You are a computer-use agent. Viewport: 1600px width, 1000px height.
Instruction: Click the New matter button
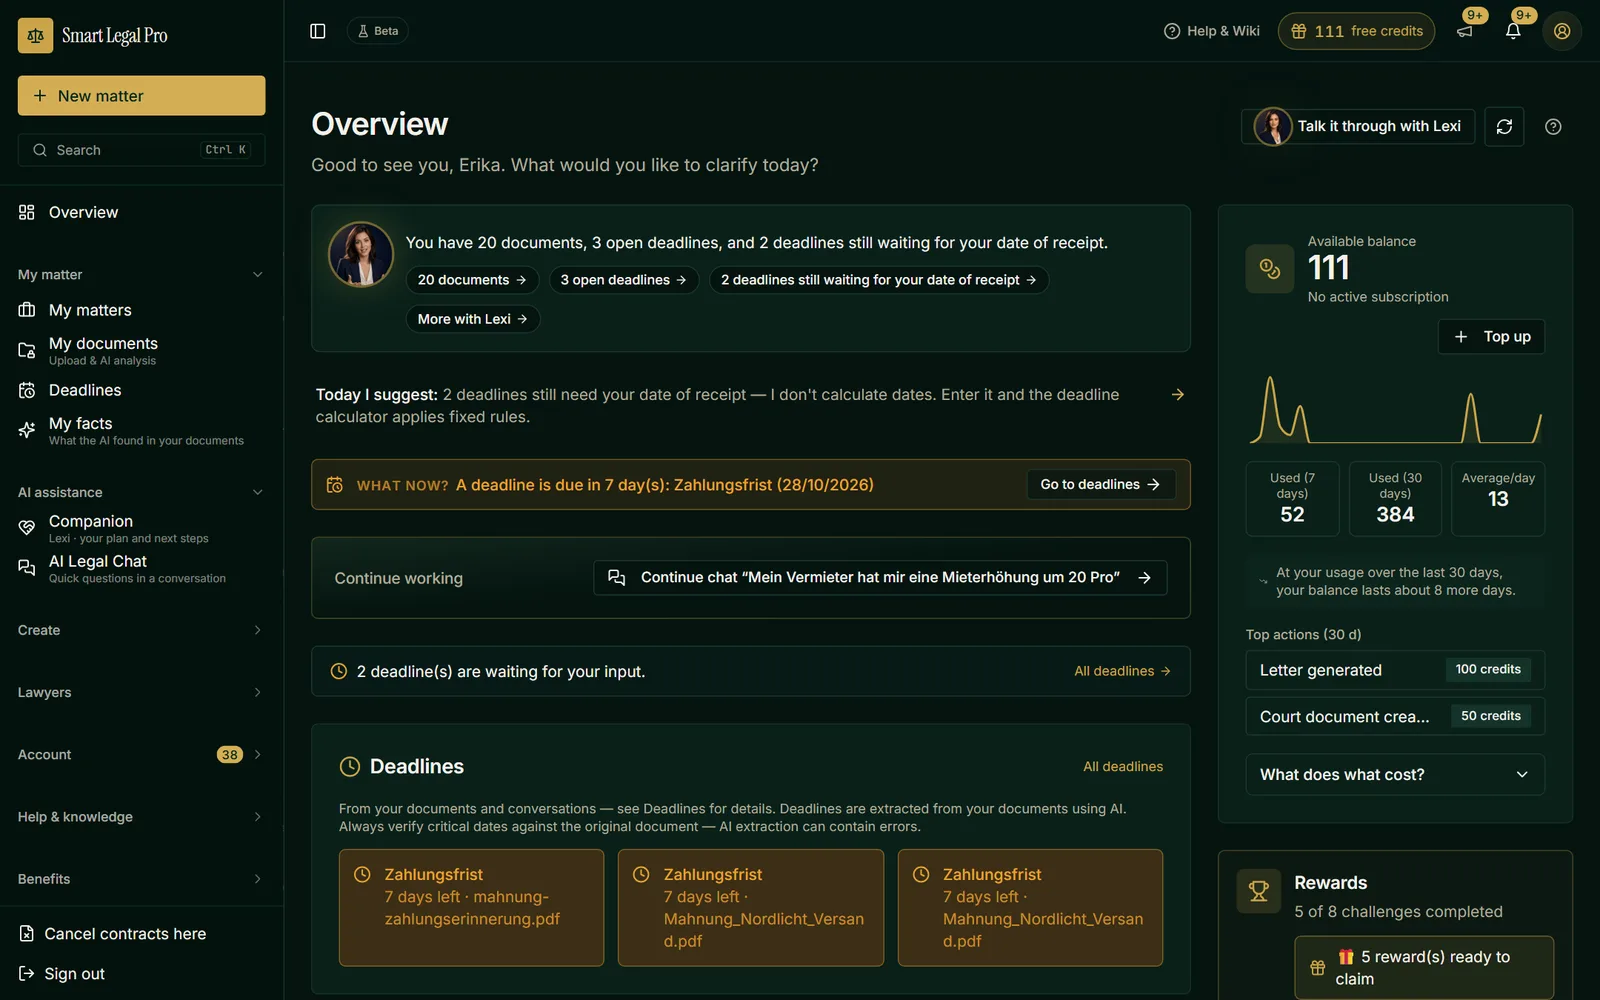click(141, 95)
